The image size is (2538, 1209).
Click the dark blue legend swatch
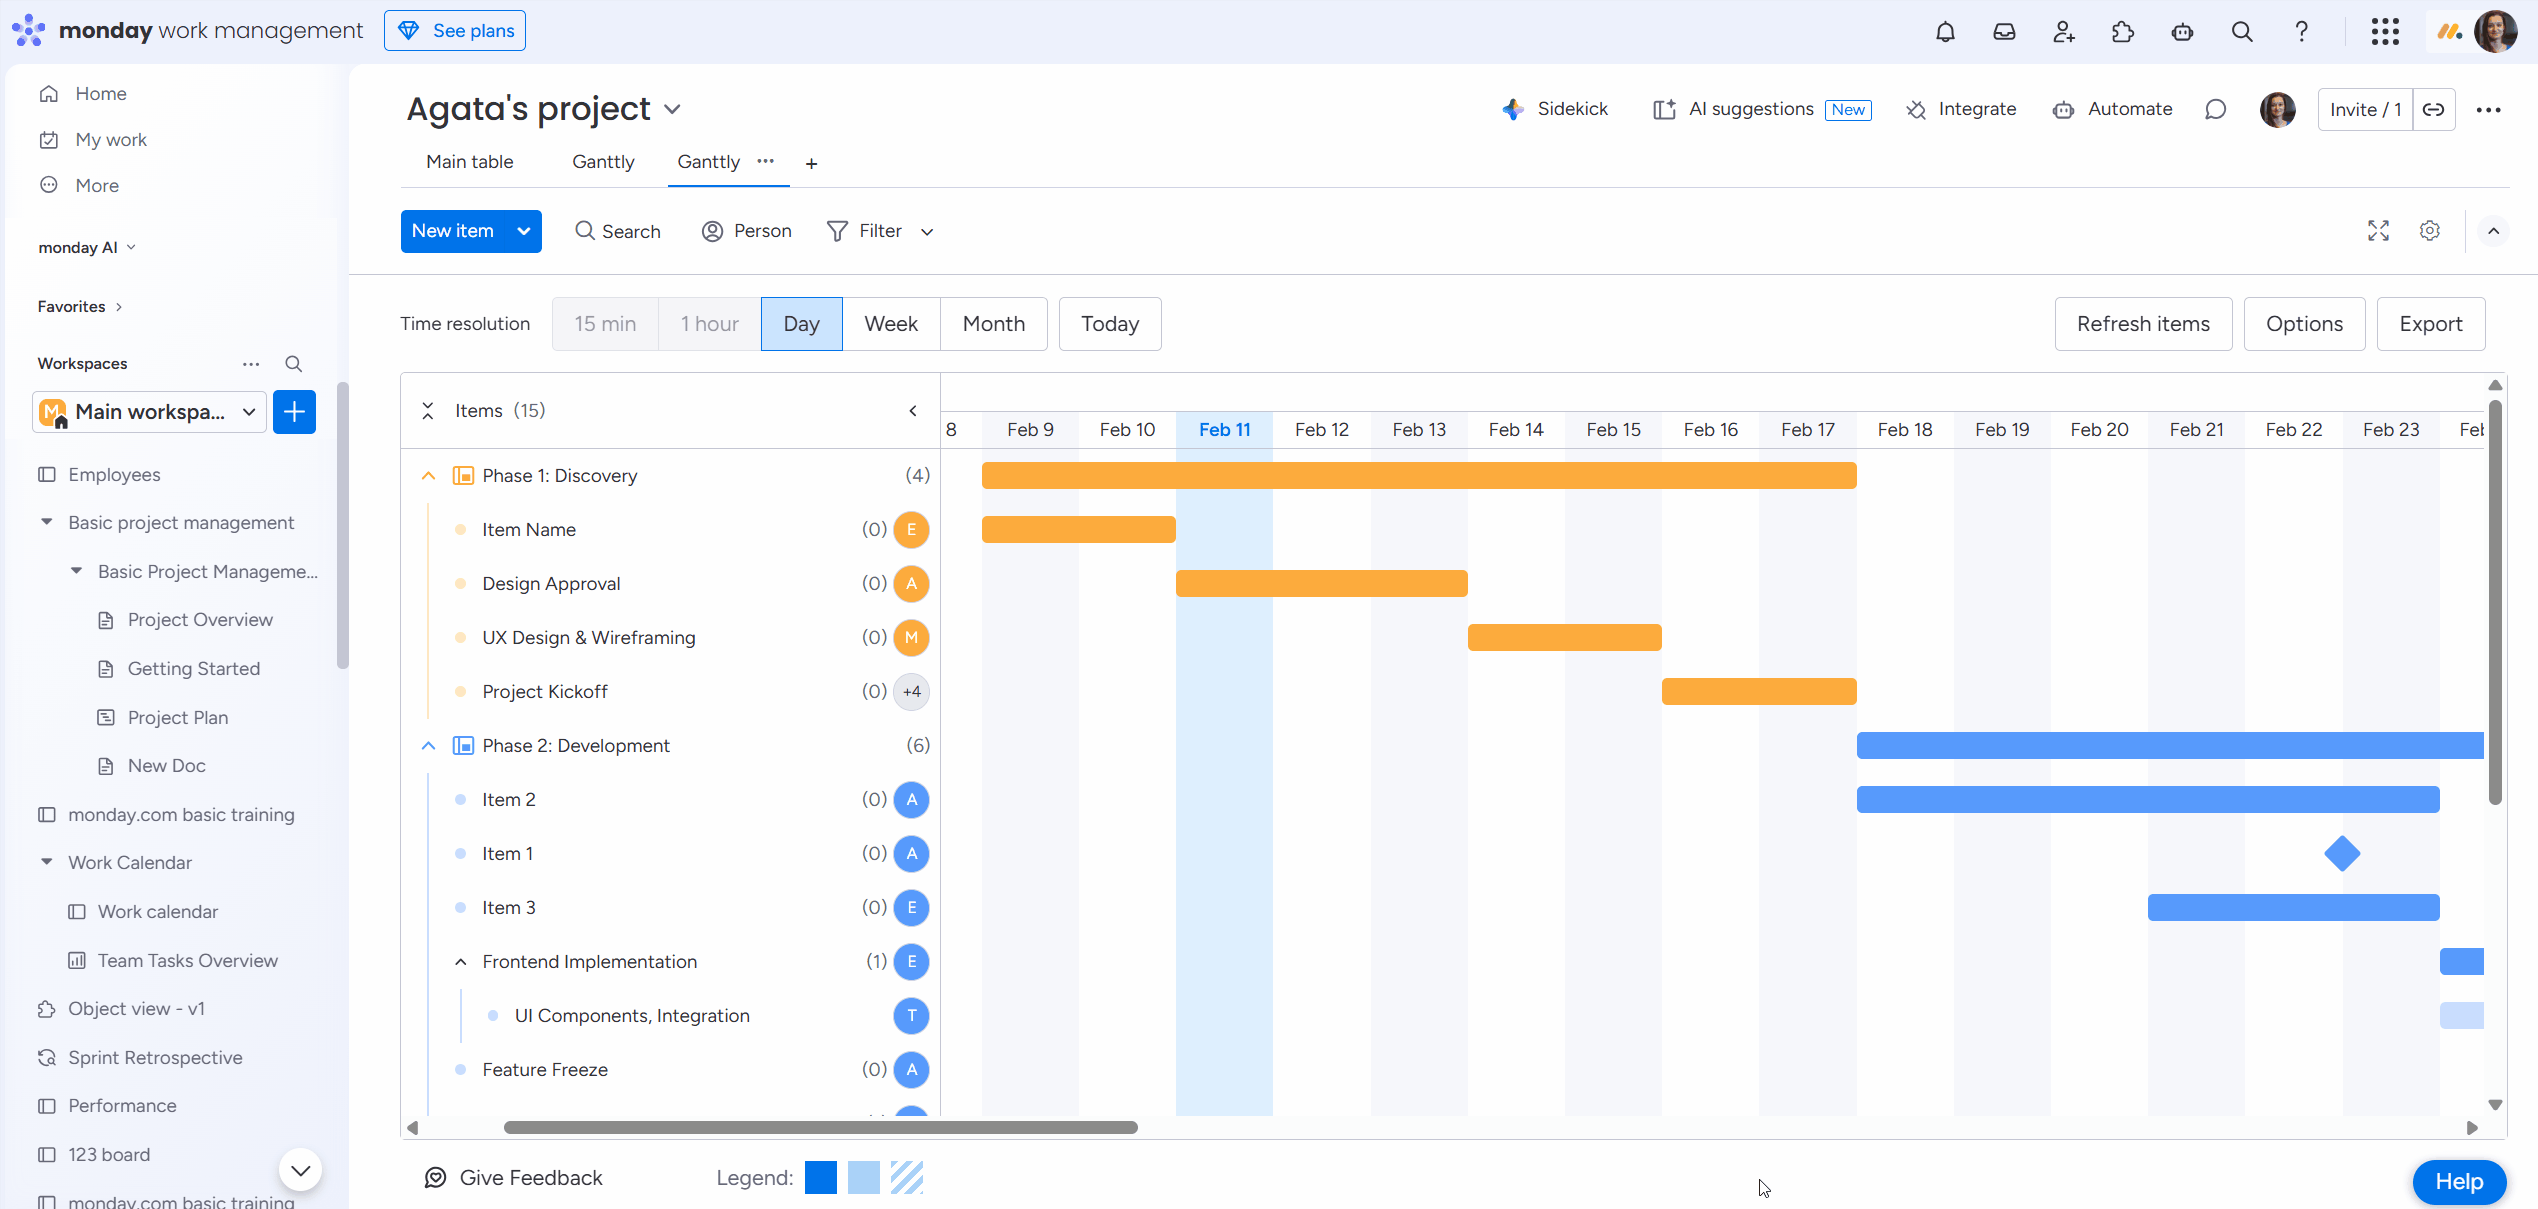[821, 1178]
